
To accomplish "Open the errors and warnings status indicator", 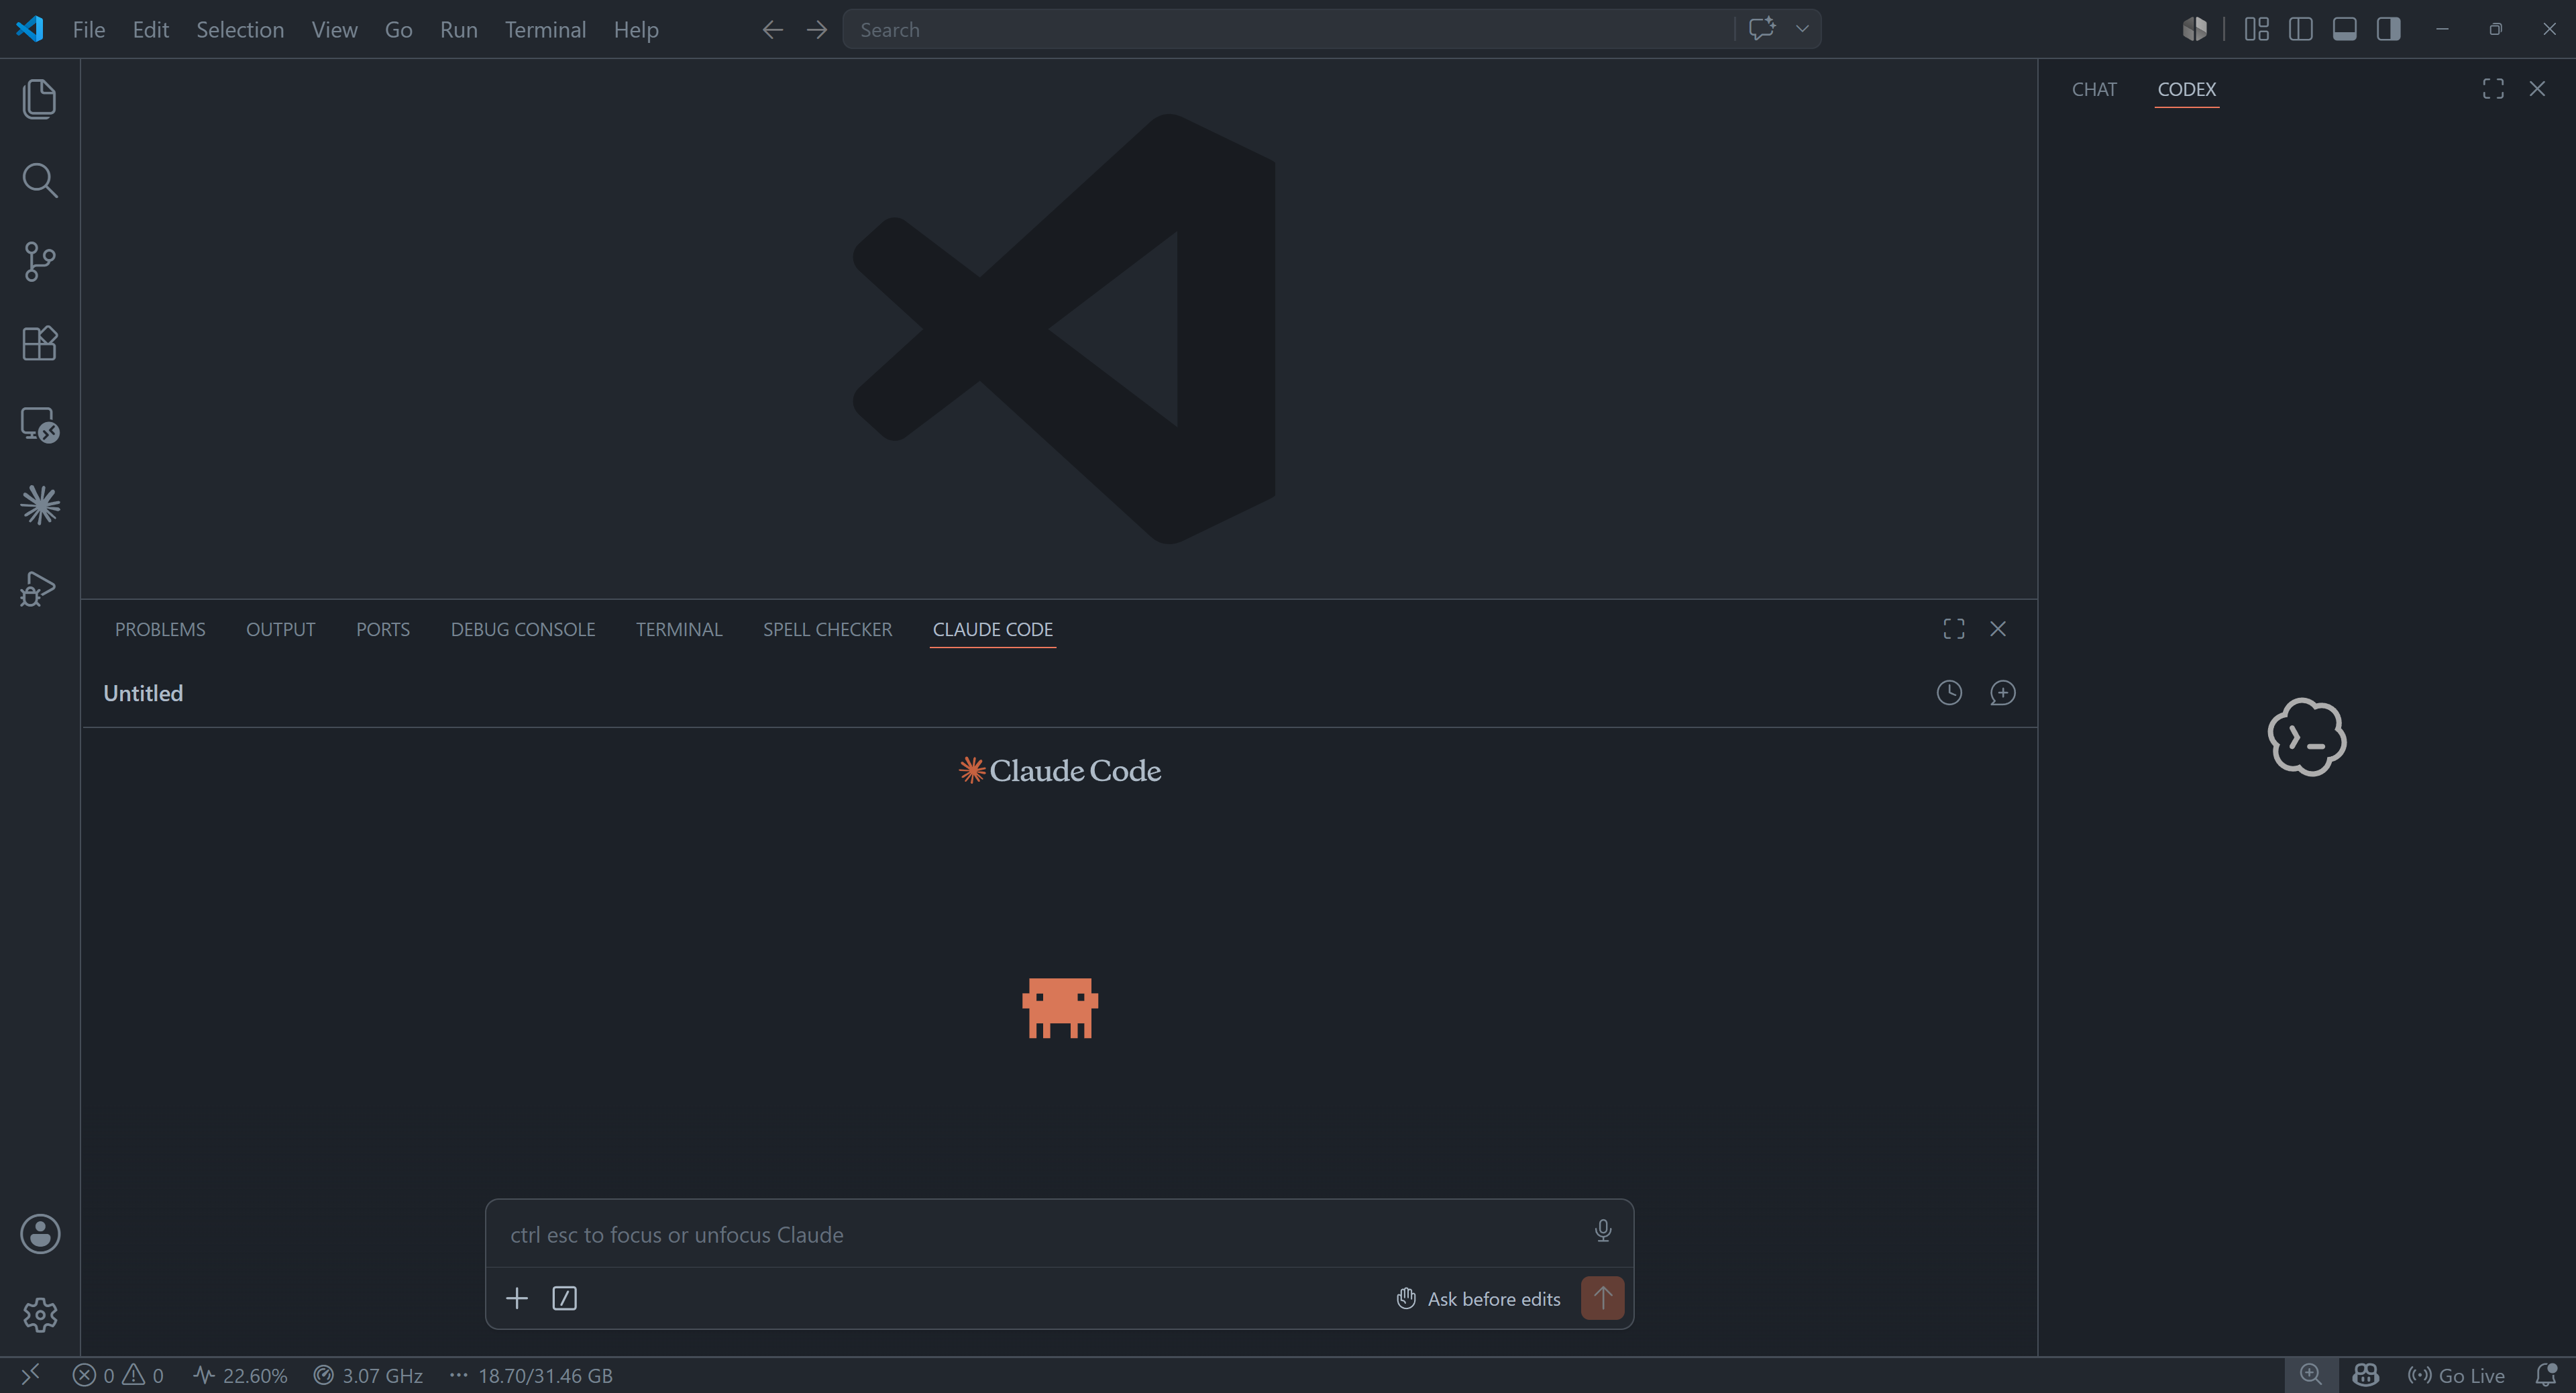I will click(118, 1375).
